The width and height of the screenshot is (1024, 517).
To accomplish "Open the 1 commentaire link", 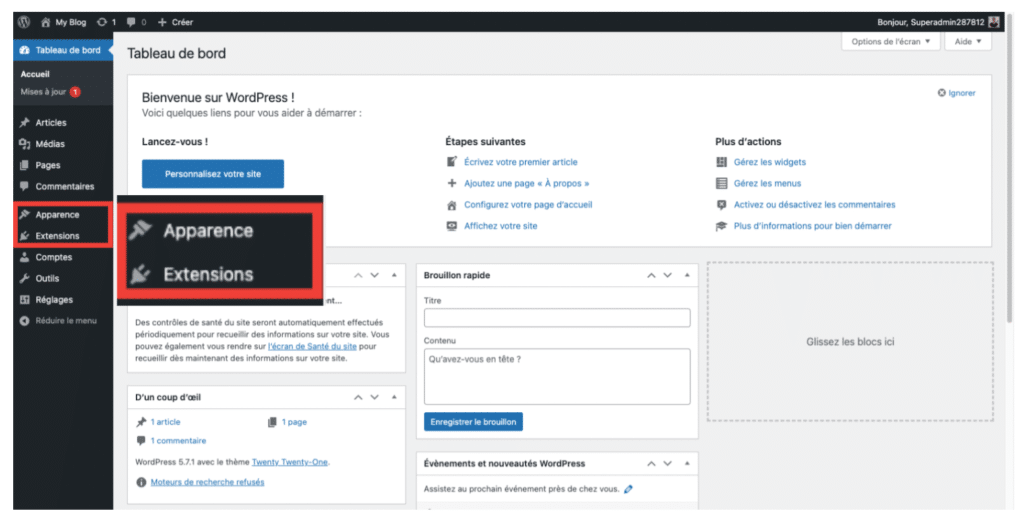I will click(x=178, y=441).
